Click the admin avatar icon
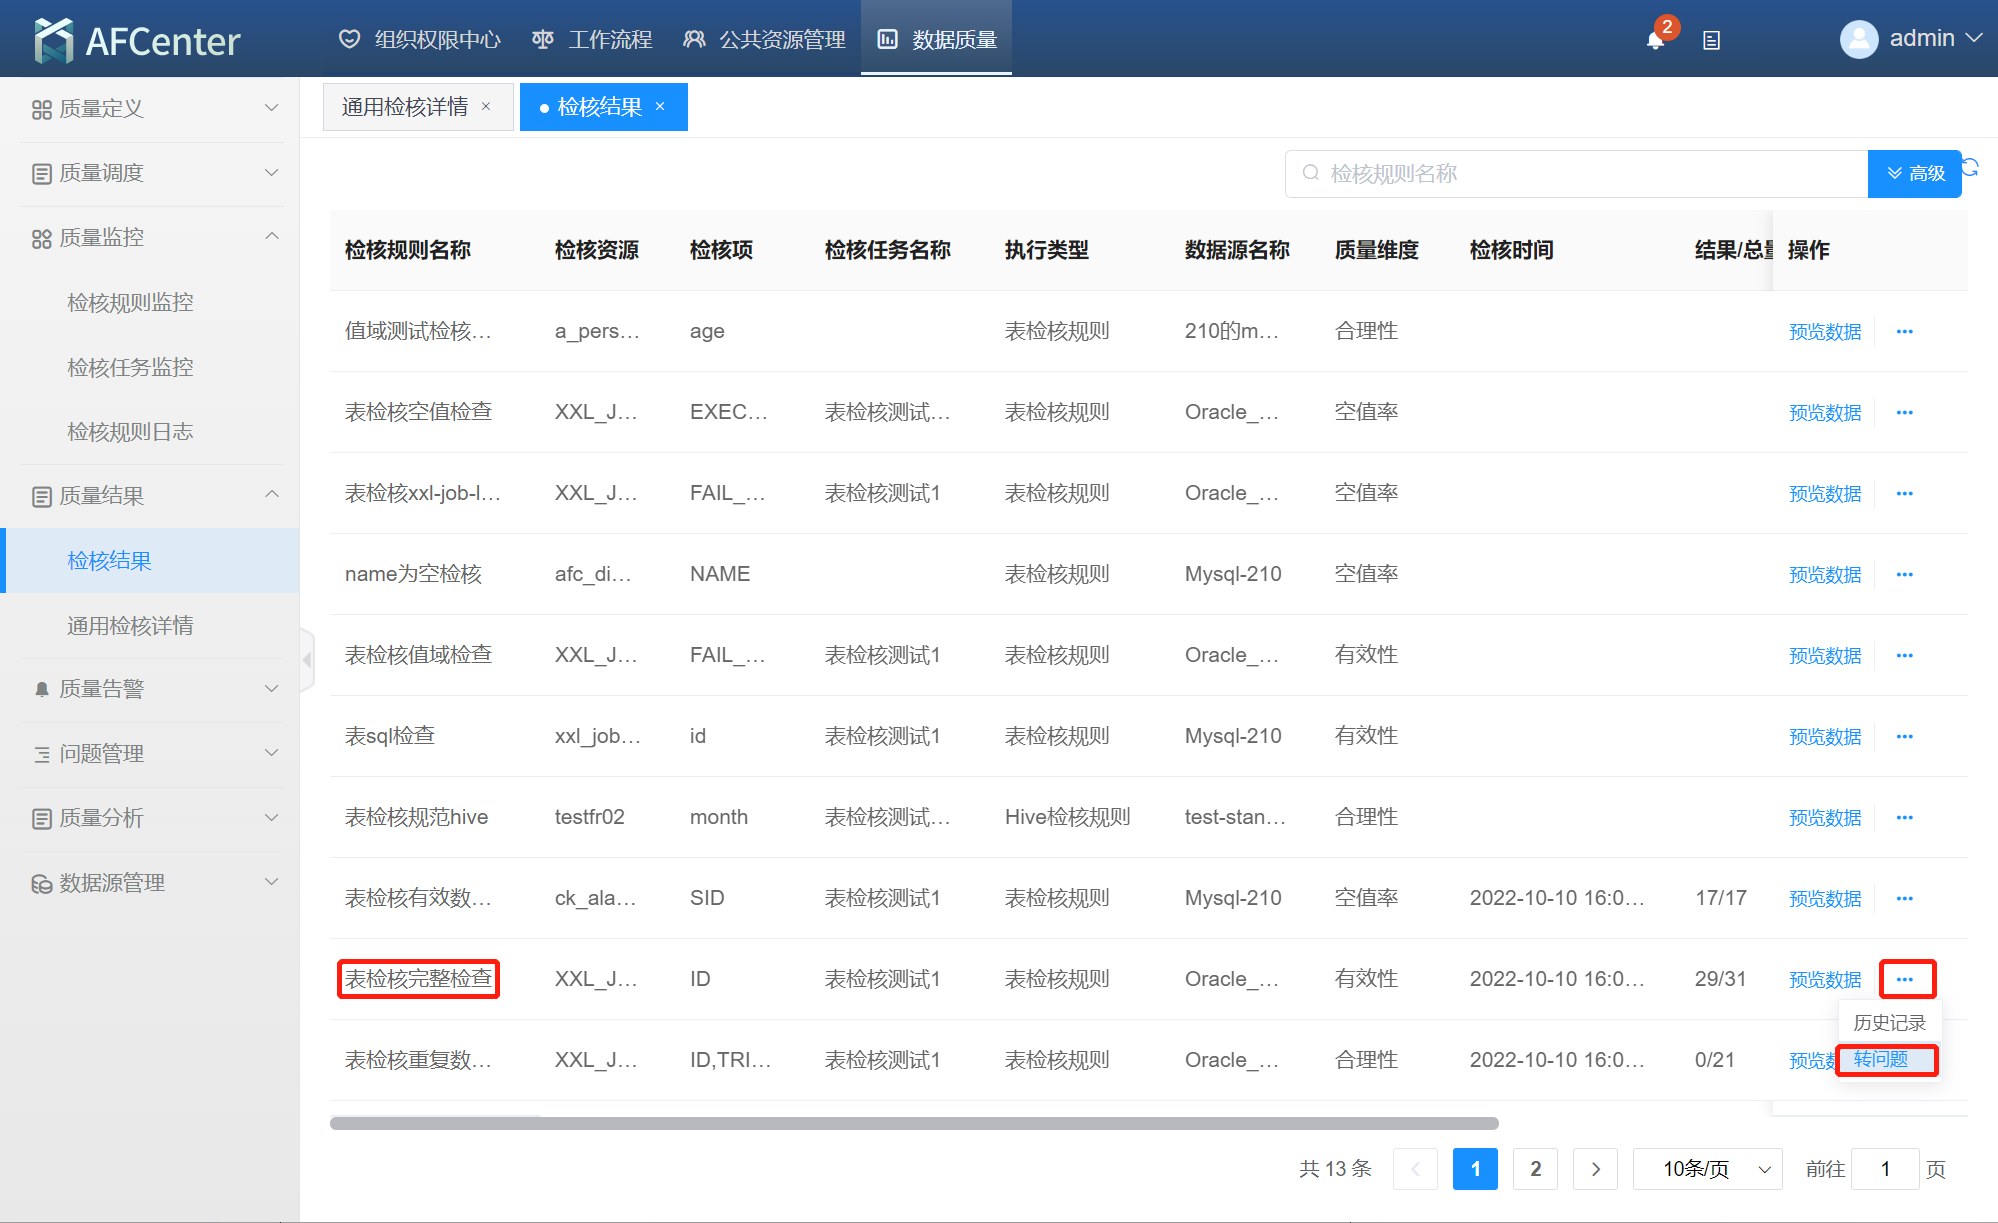The width and height of the screenshot is (1998, 1223). coord(1858,39)
